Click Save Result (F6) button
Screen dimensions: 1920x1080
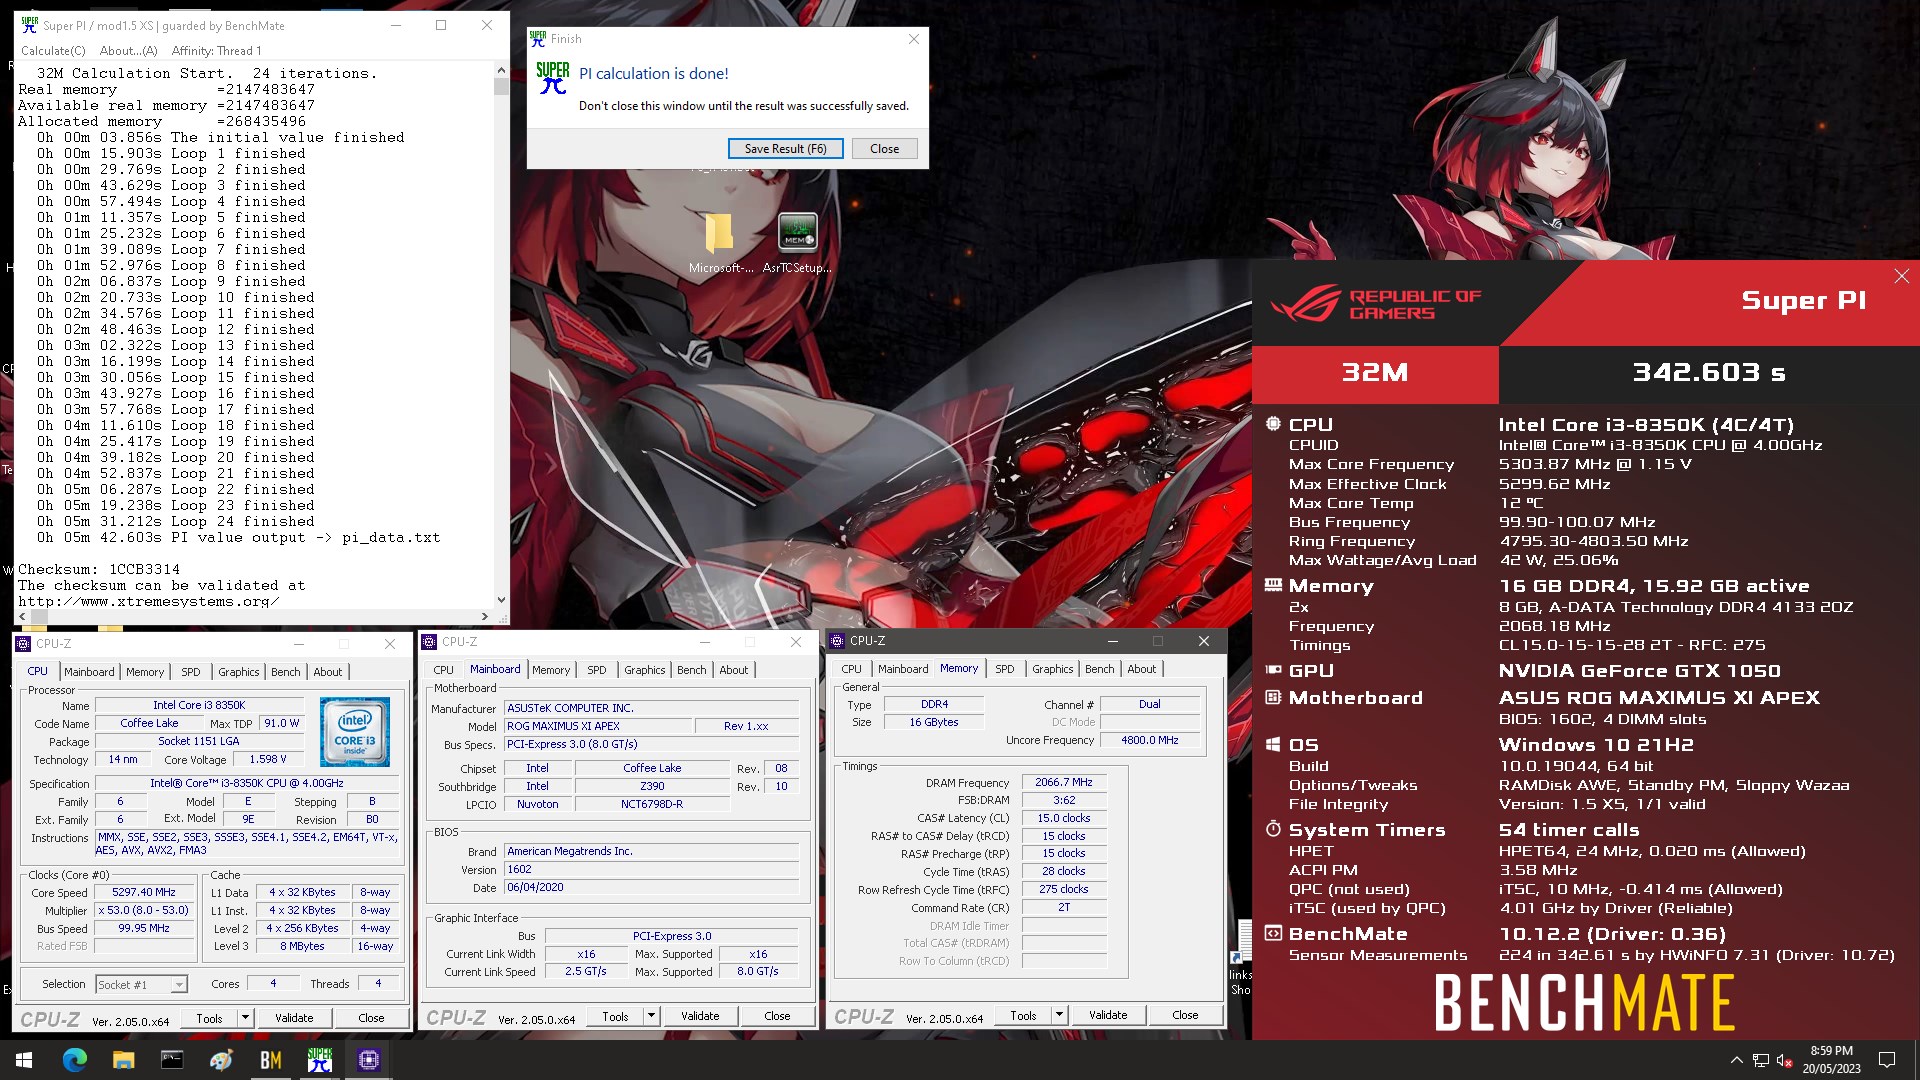point(785,148)
